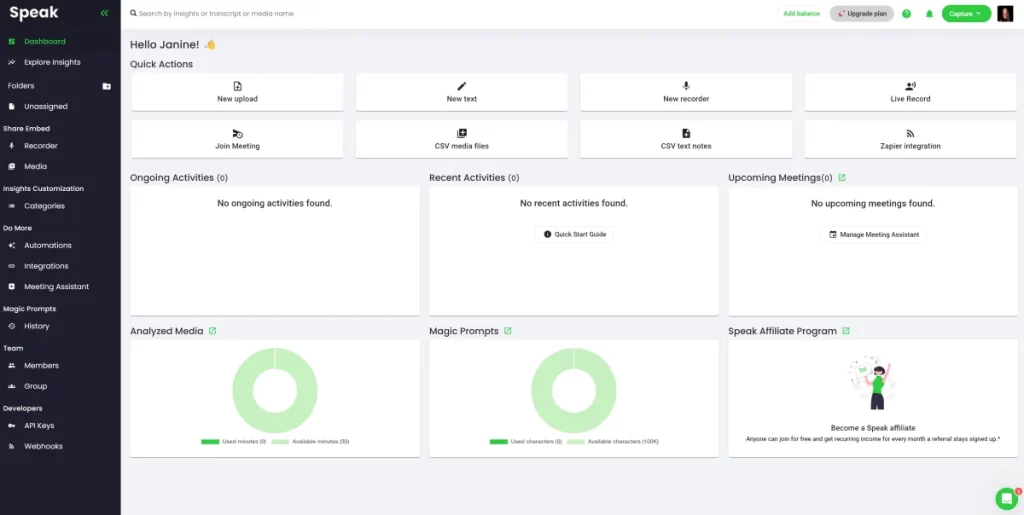This screenshot has width=1024, height=515.
Task: Open the user profile avatar
Action: [1005, 14]
